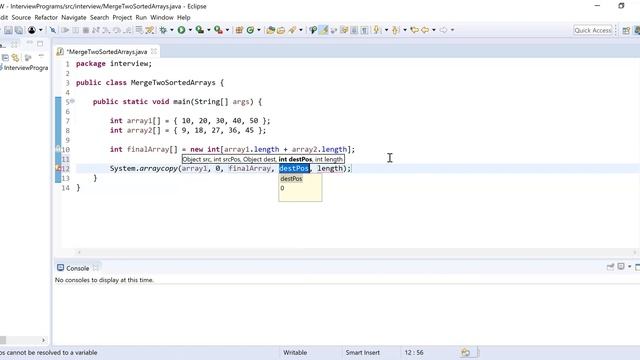Viewport: 640px width, 360px height.
Task: Open the Navigate menu
Action: [74, 18]
